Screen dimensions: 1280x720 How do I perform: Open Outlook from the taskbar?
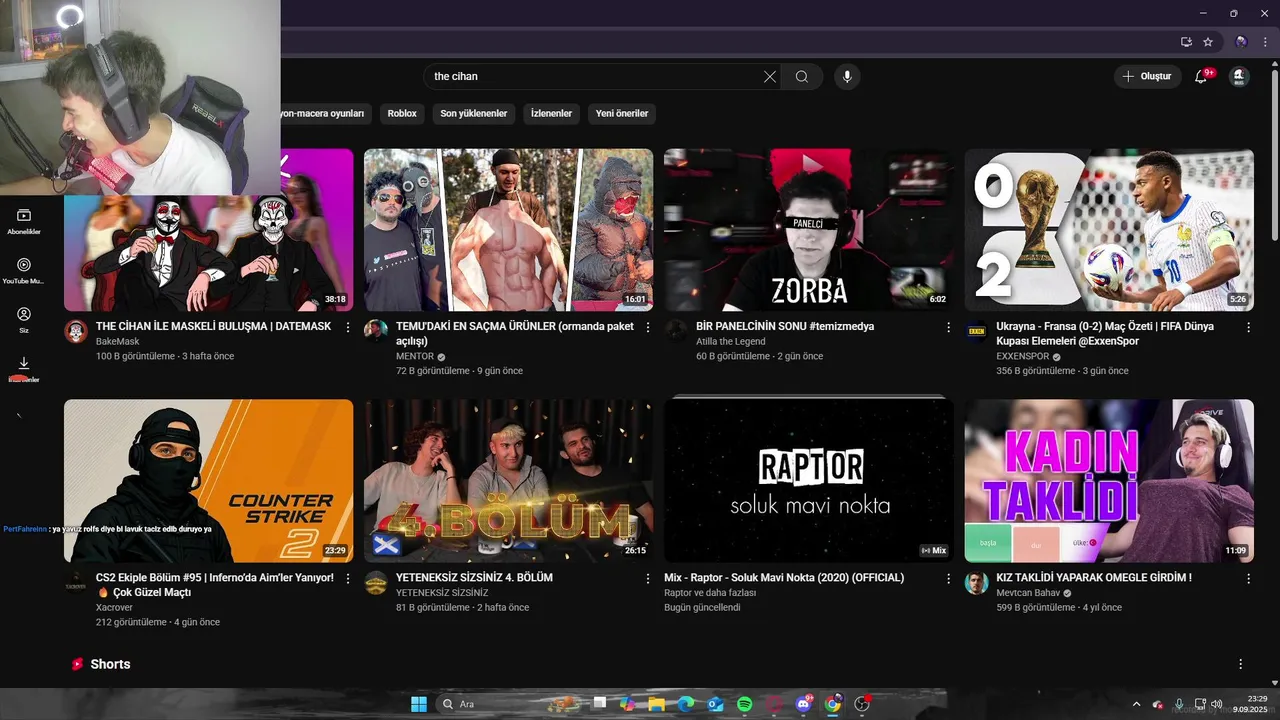pyautogui.click(x=715, y=704)
